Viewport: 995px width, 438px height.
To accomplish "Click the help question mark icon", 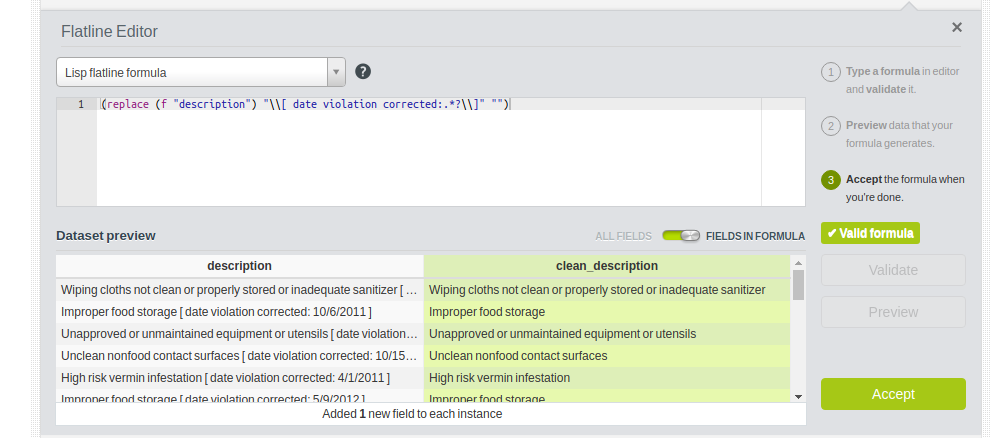I will [x=364, y=72].
